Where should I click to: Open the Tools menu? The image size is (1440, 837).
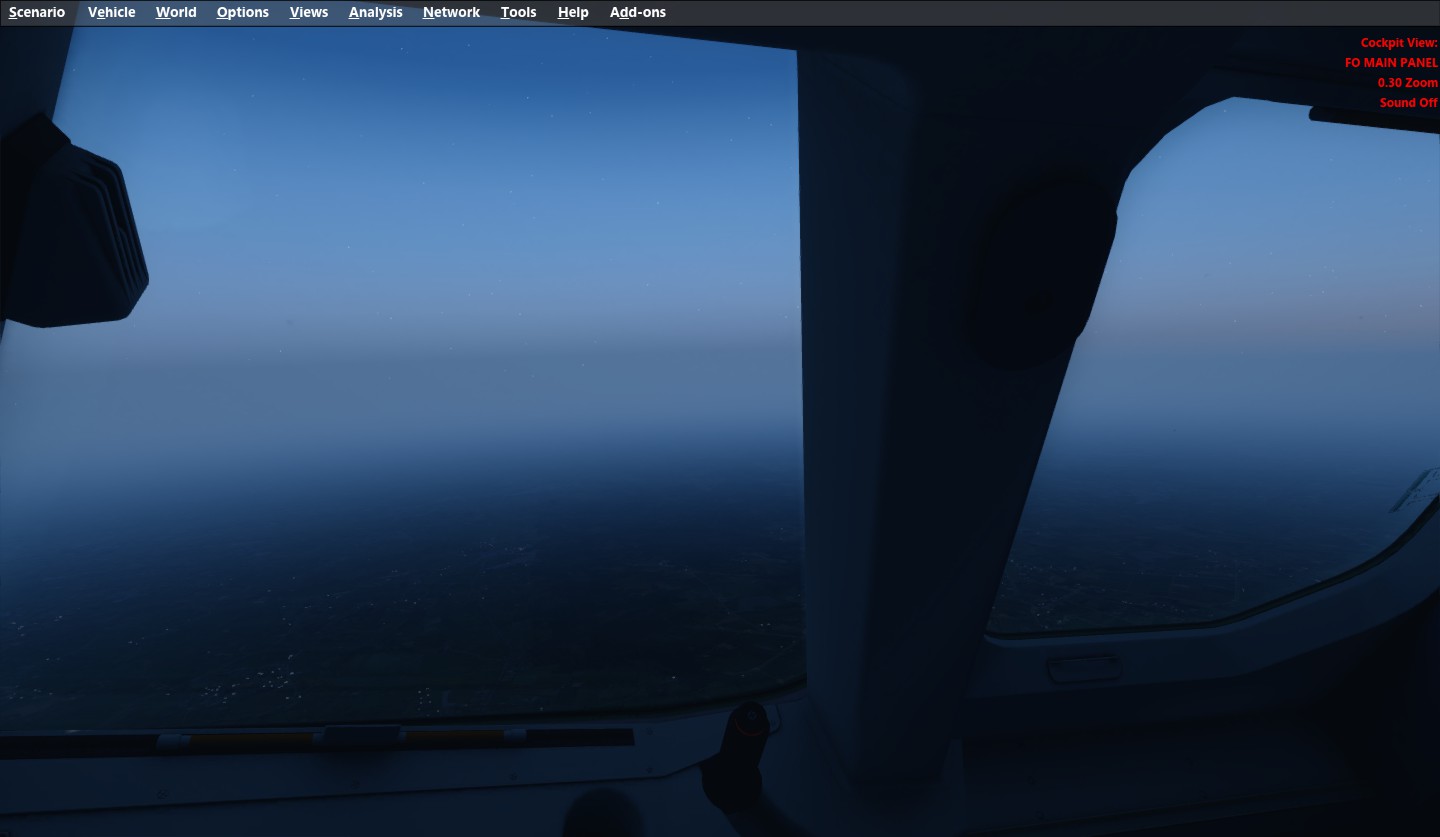pyautogui.click(x=518, y=12)
